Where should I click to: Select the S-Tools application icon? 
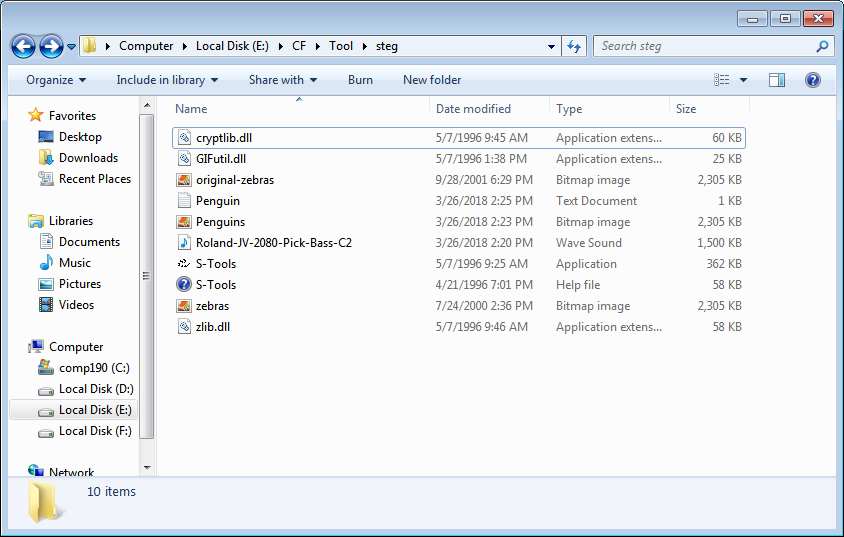click(x=183, y=264)
